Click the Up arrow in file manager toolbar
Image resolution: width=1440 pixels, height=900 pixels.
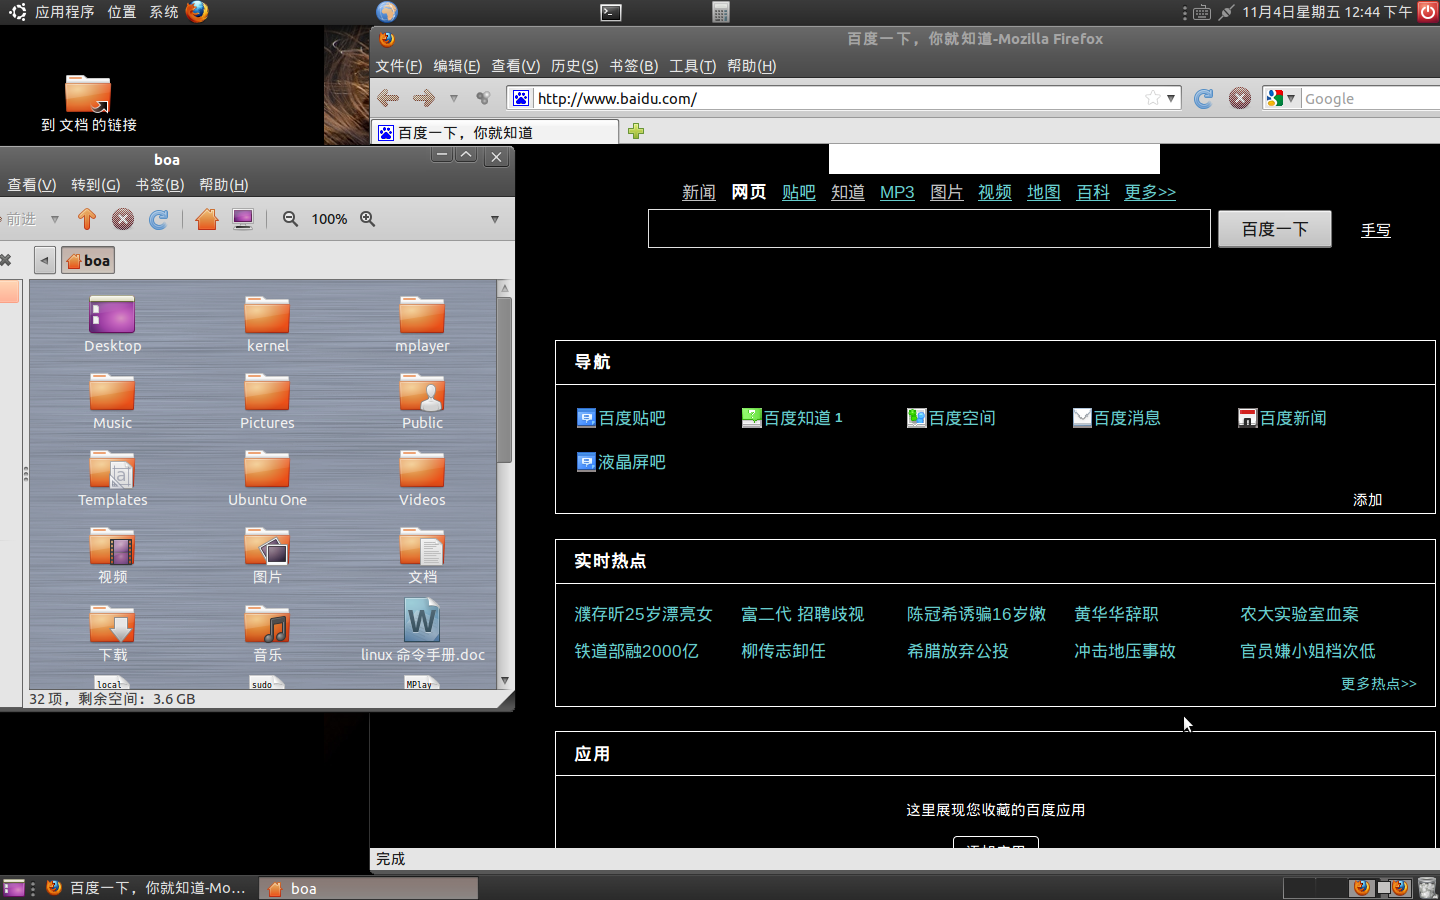[87, 219]
